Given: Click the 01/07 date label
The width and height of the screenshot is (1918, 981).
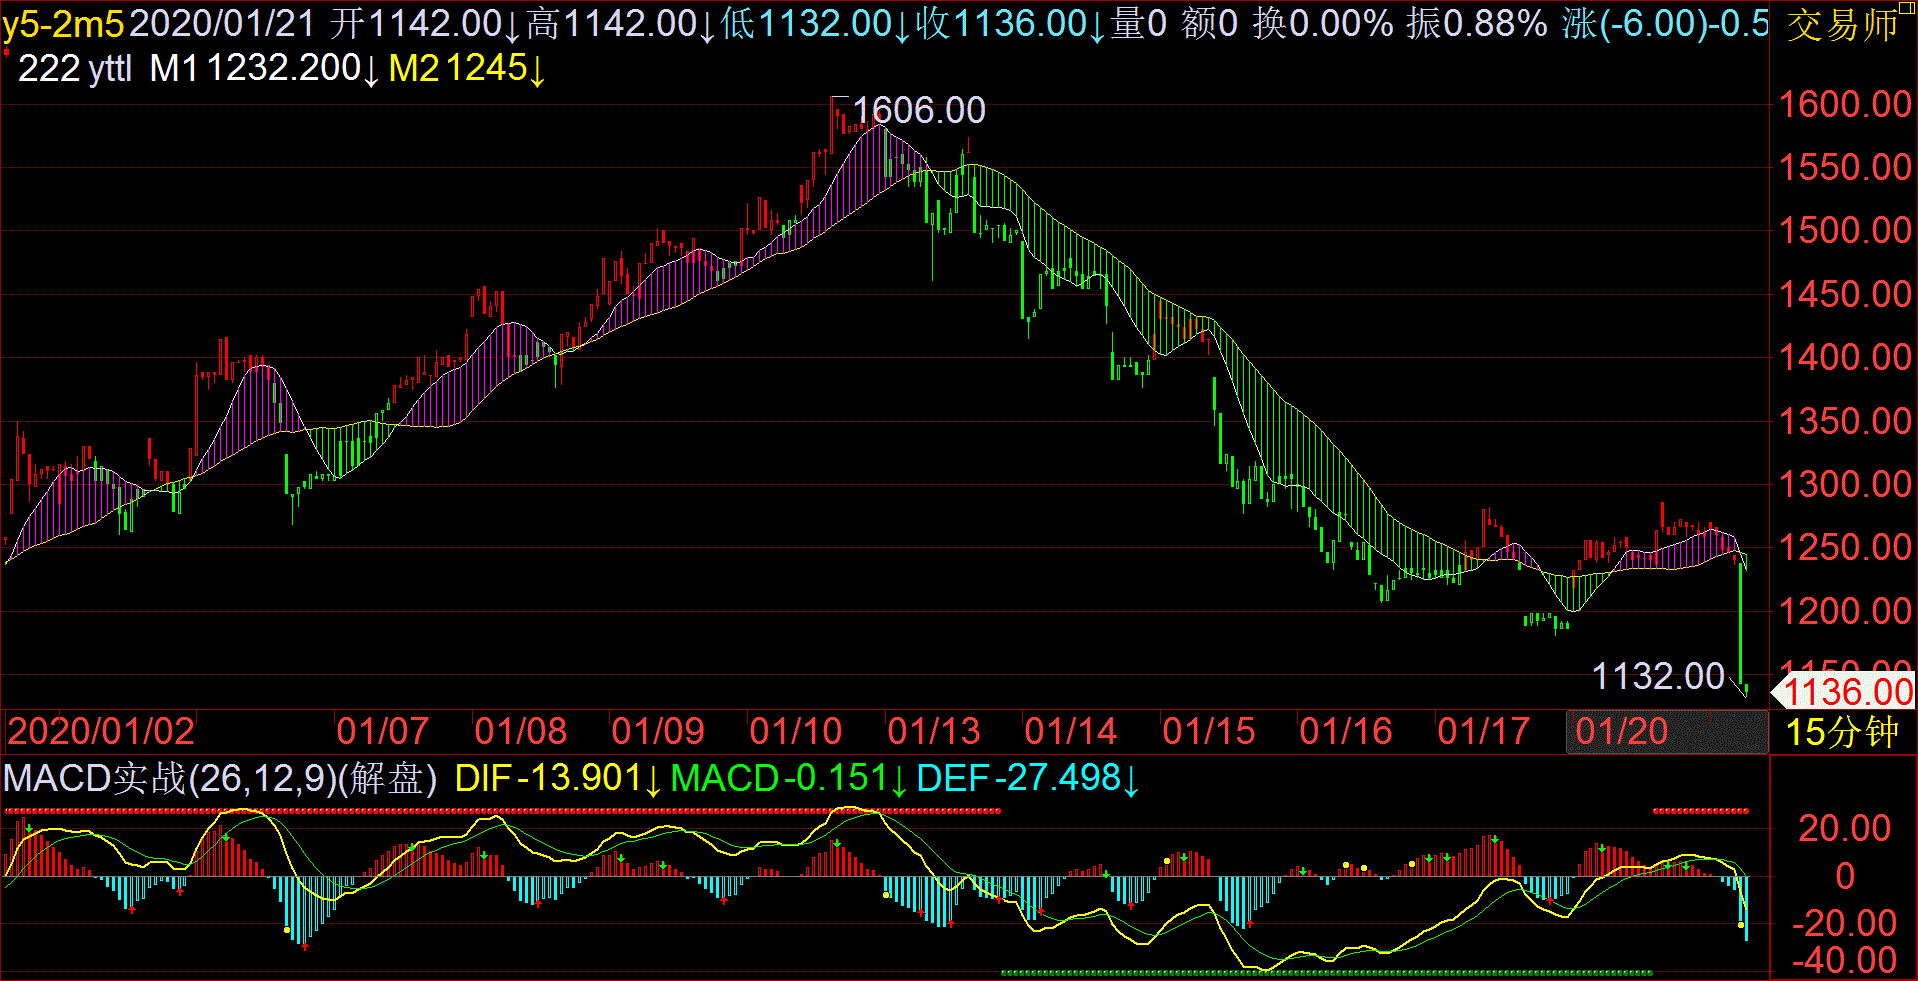Looking at the screenshot, I should (x=382, y=731).
